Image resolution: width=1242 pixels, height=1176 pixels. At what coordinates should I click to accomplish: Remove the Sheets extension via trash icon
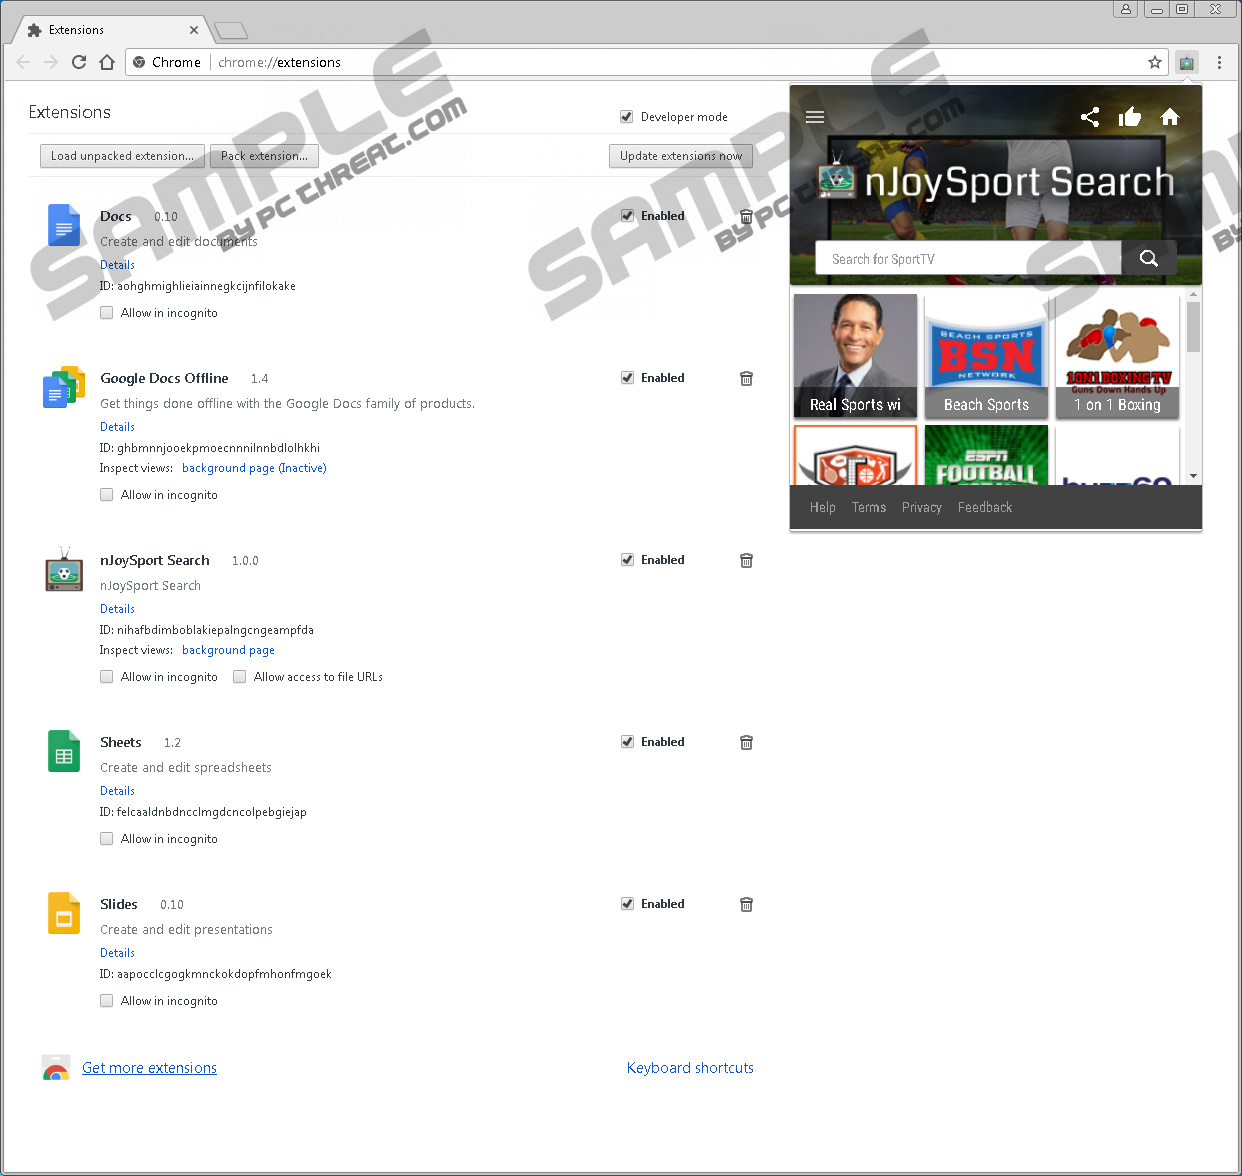pyautogui.click(x=746, y=742)
